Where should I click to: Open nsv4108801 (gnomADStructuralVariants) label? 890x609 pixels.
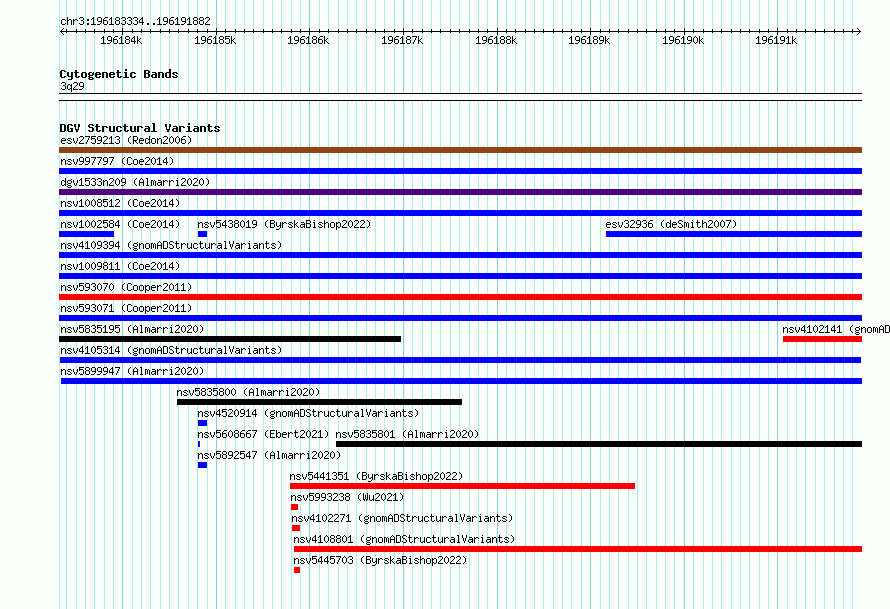click(404, 539)
